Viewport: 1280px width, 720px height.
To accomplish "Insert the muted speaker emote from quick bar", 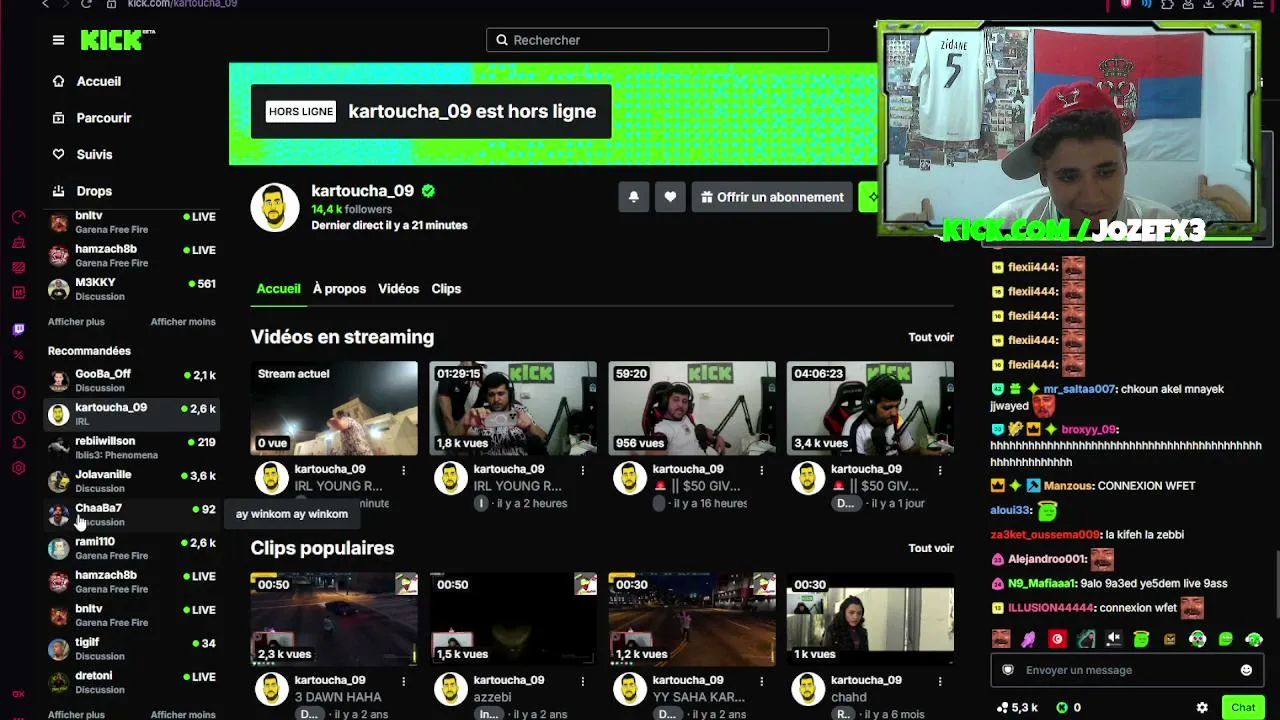I will (x=1113, y=639).
